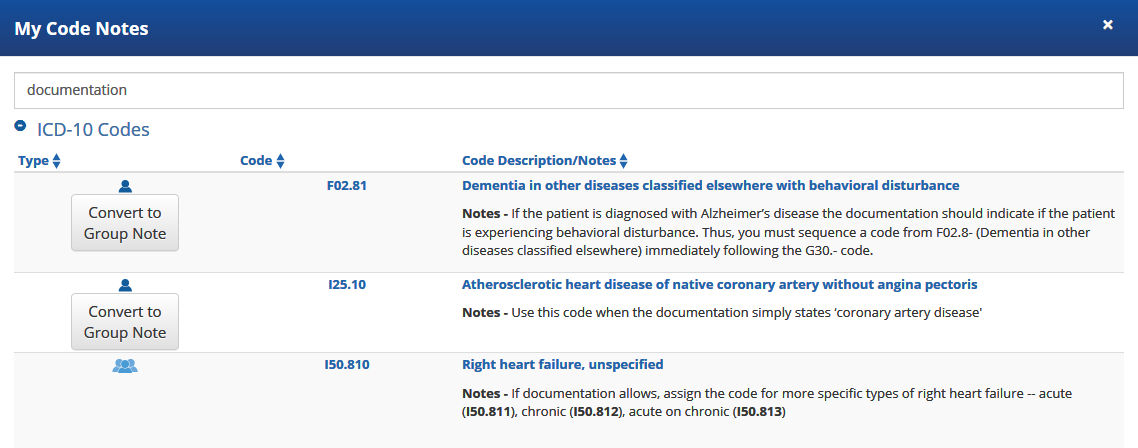Convert I25.10 note to Group Note
This screenshot has height=448, width=1138.
(x=125, y=322)
